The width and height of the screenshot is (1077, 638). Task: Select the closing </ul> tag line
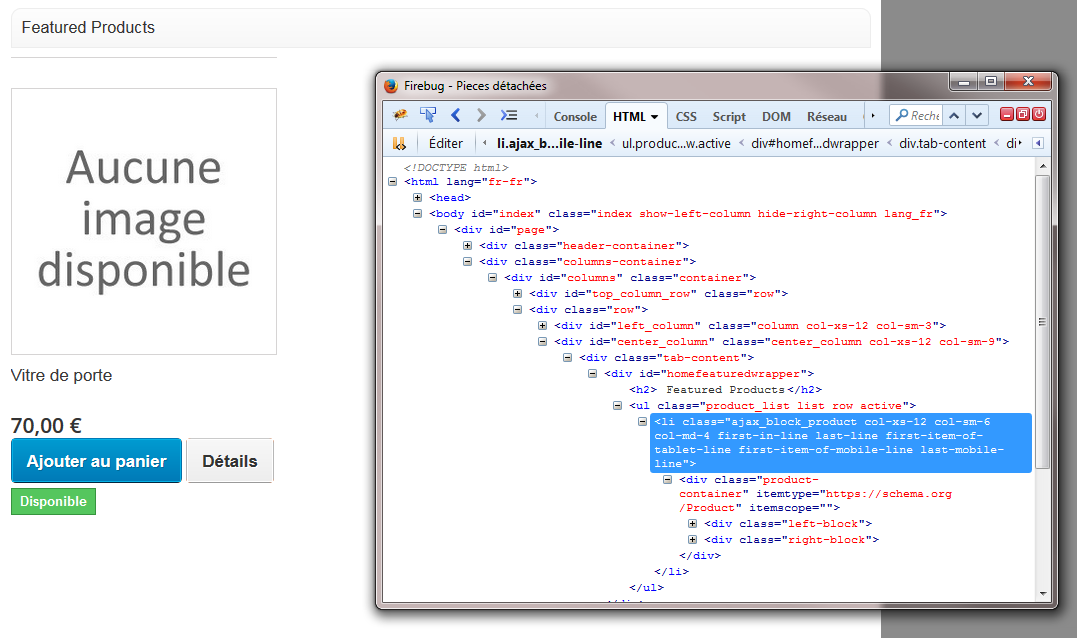point(646,587)
